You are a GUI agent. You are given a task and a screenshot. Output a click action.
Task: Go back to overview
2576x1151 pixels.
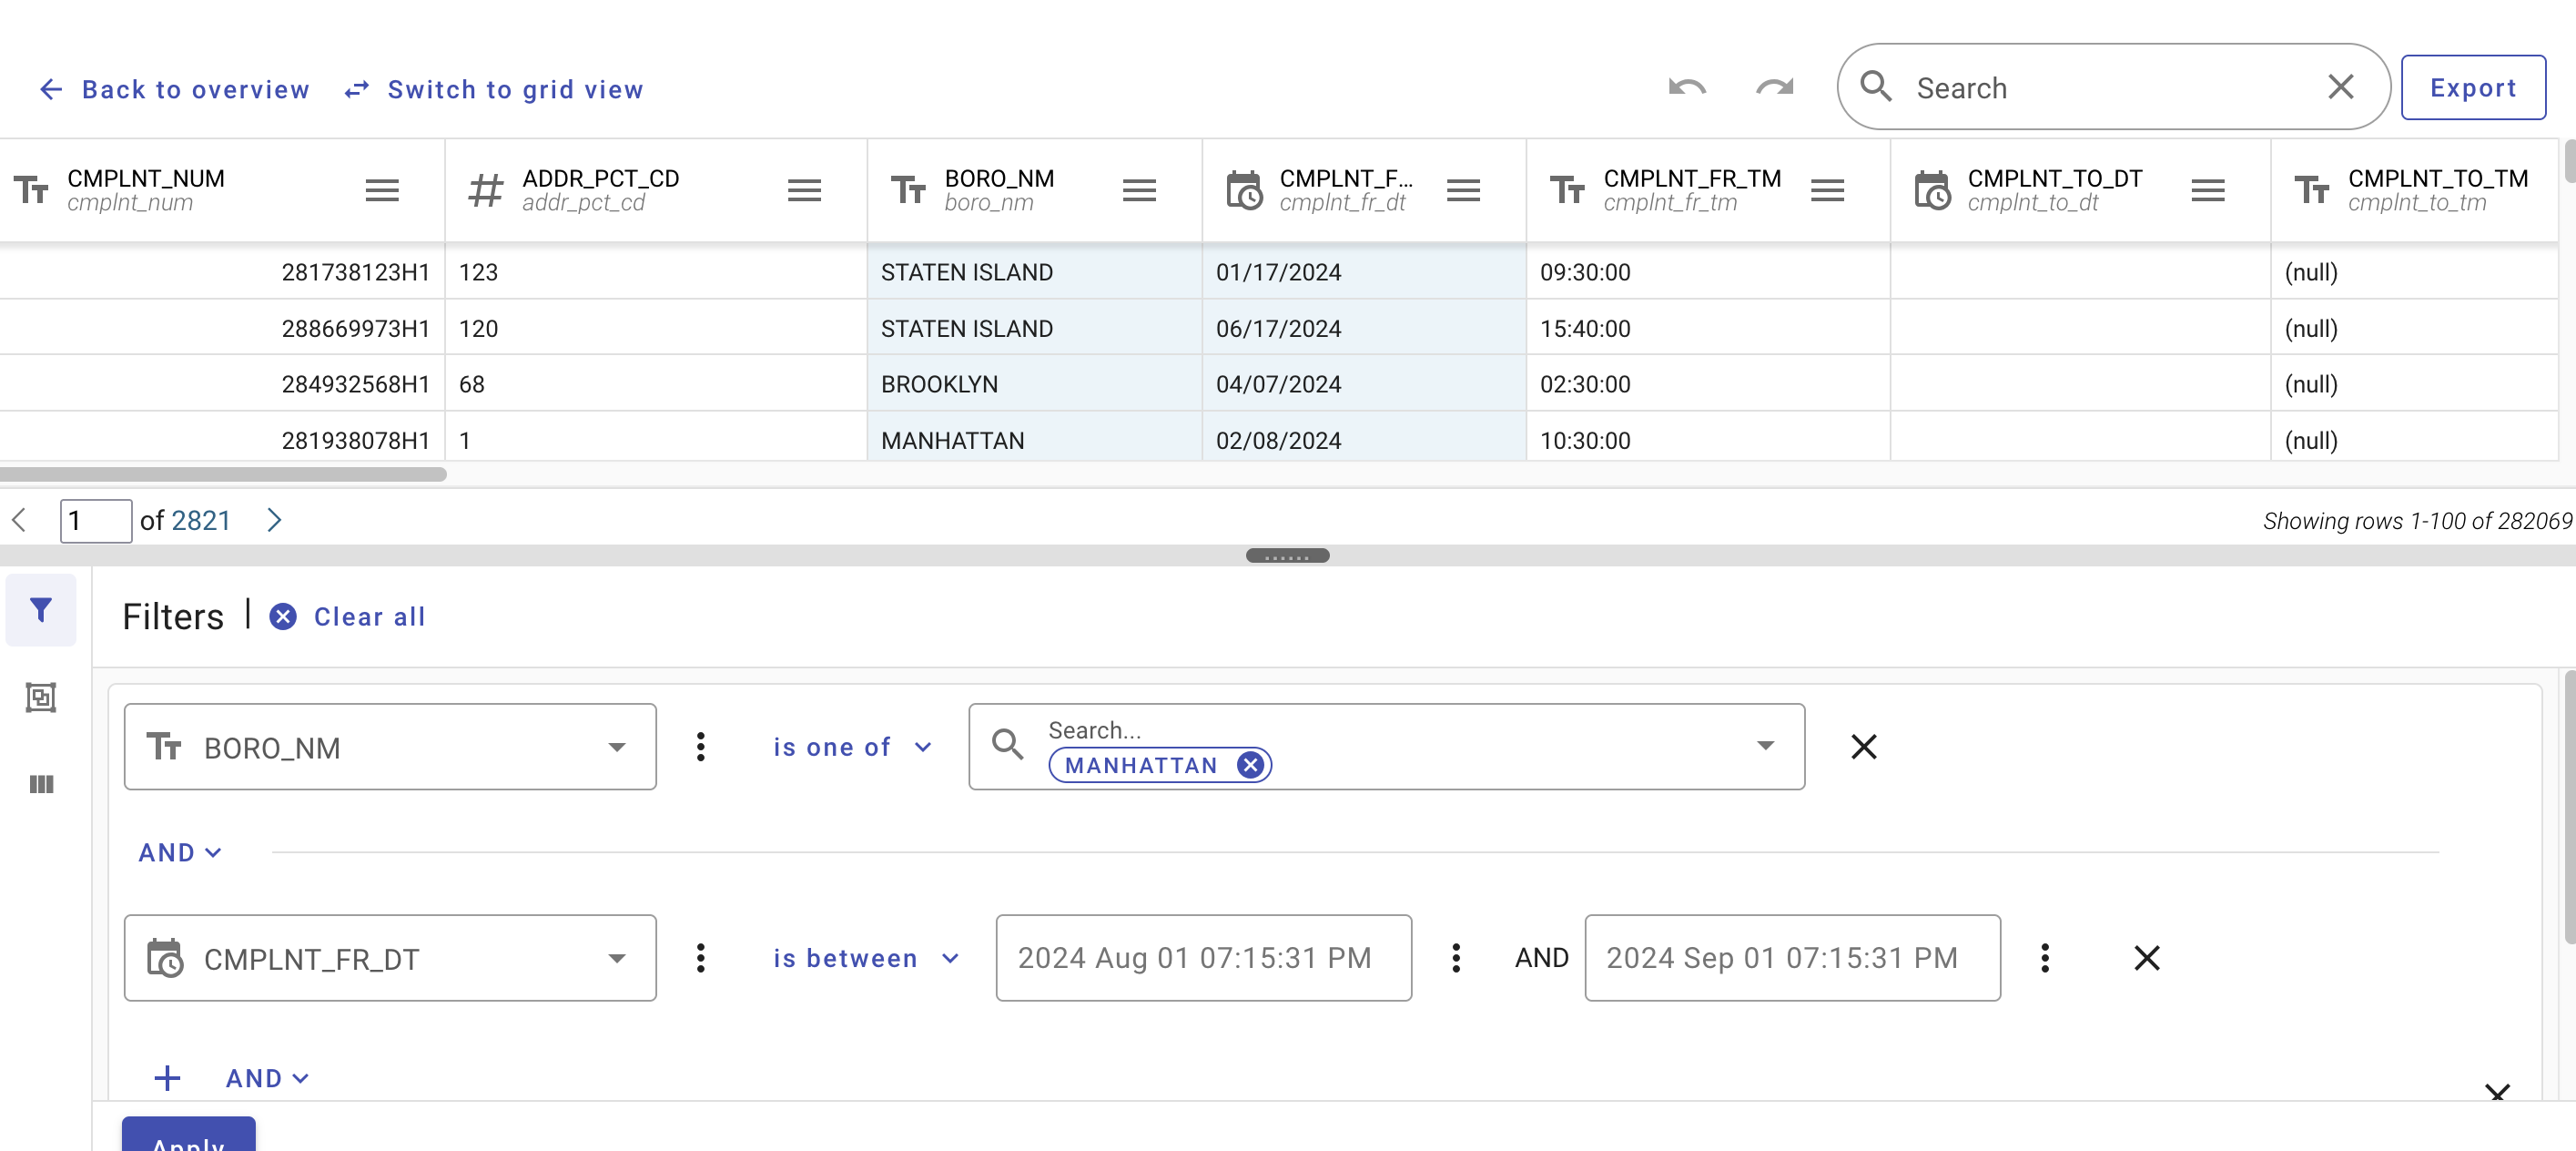coord(174,90)
